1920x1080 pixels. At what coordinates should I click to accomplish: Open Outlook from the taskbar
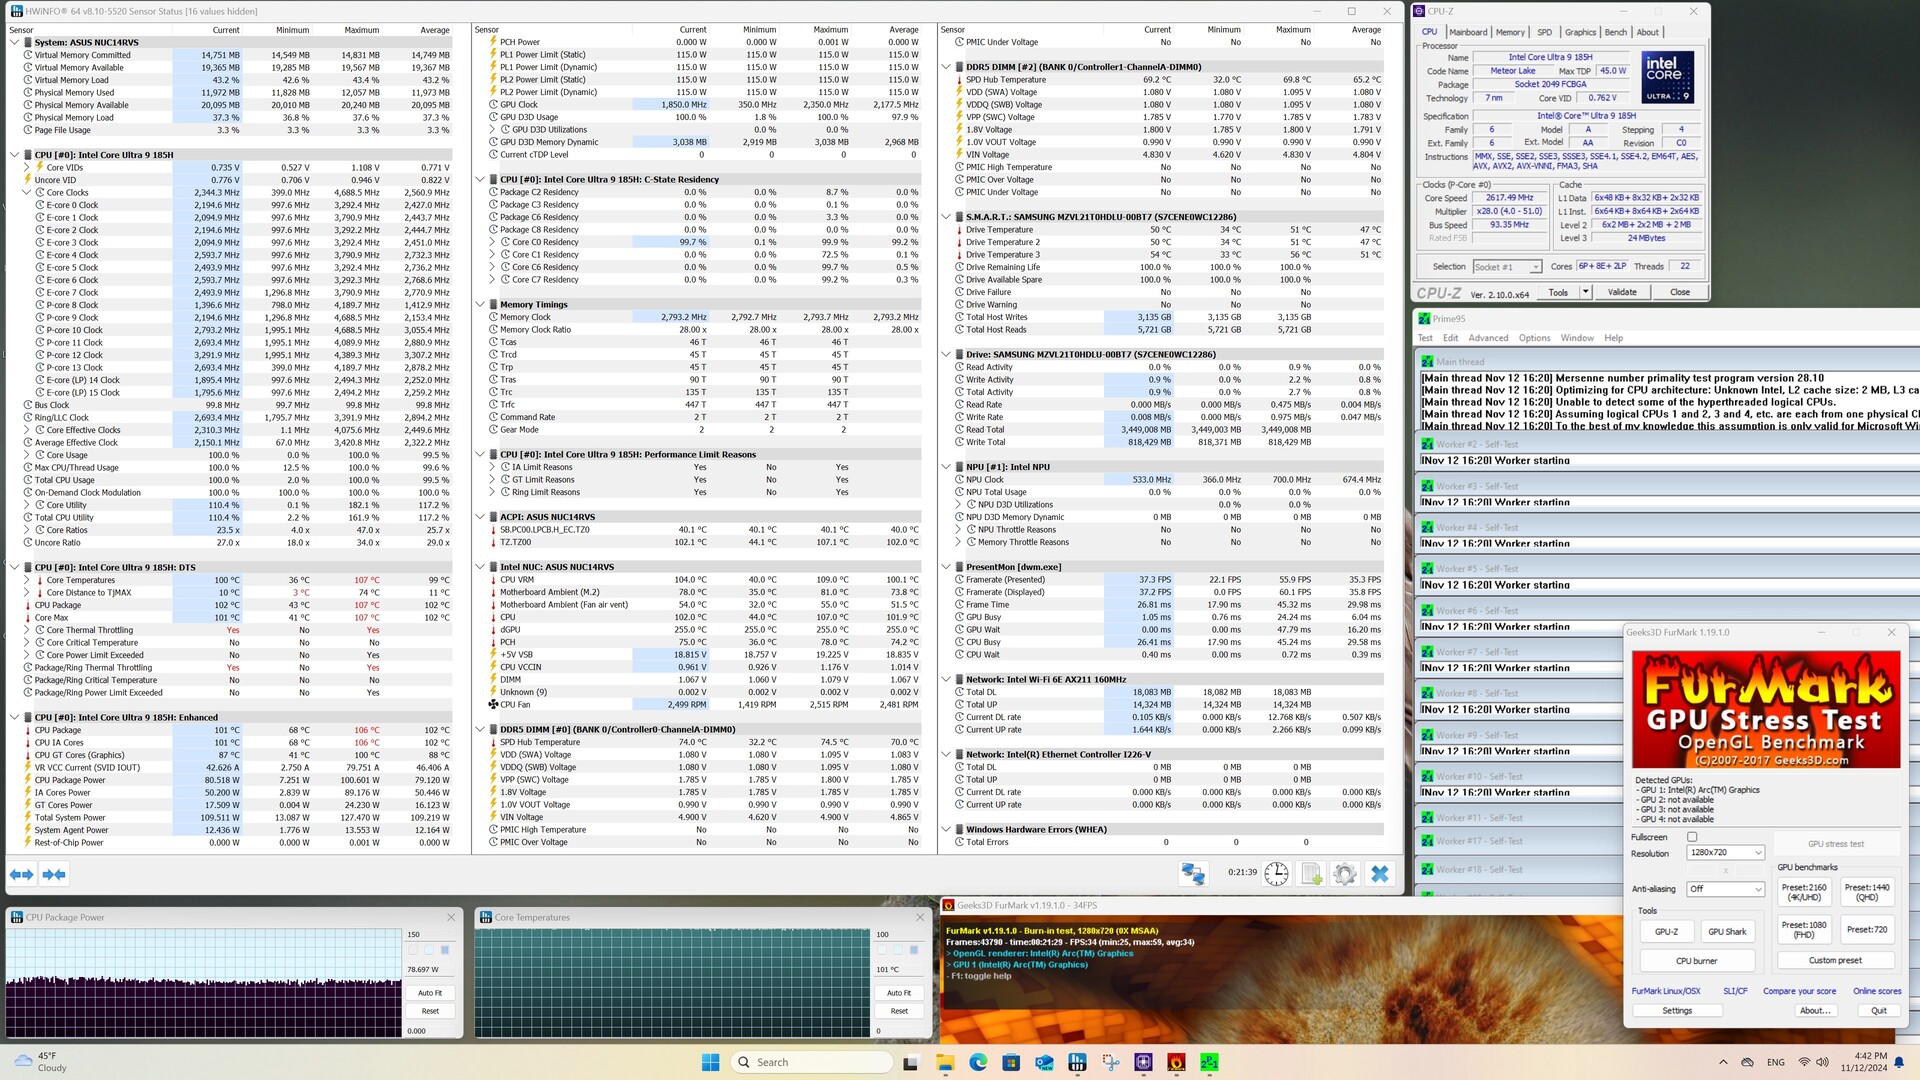click(x=1044, y=1062)
